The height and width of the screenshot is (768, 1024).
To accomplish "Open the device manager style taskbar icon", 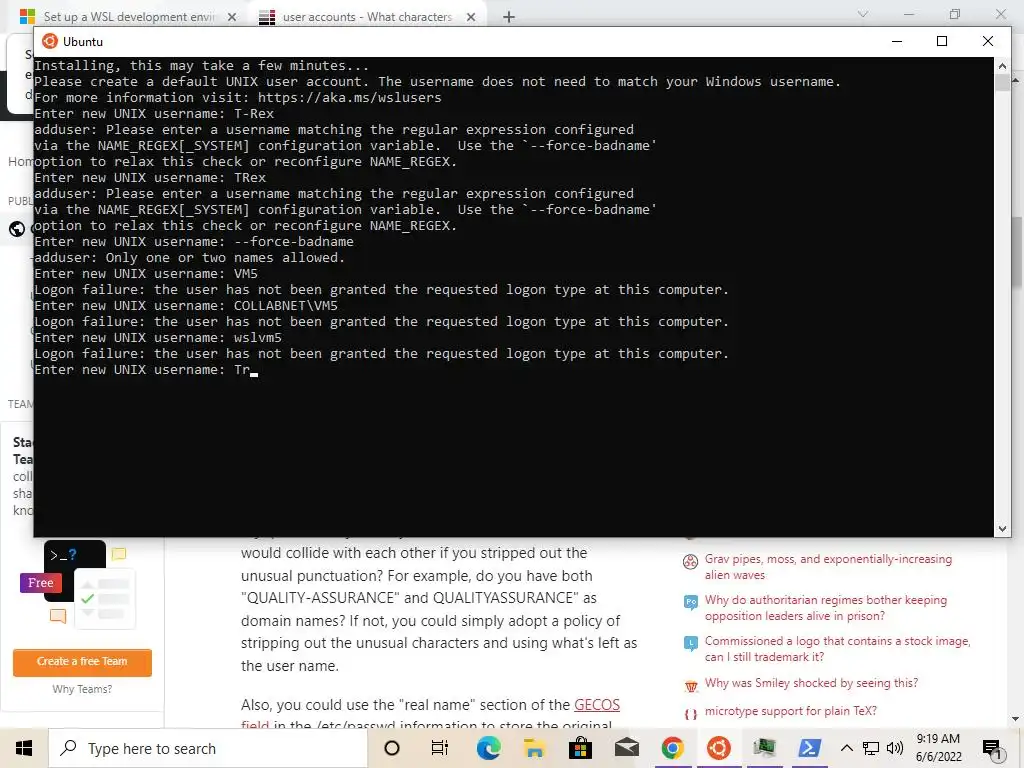I will [x=764, y=748].
